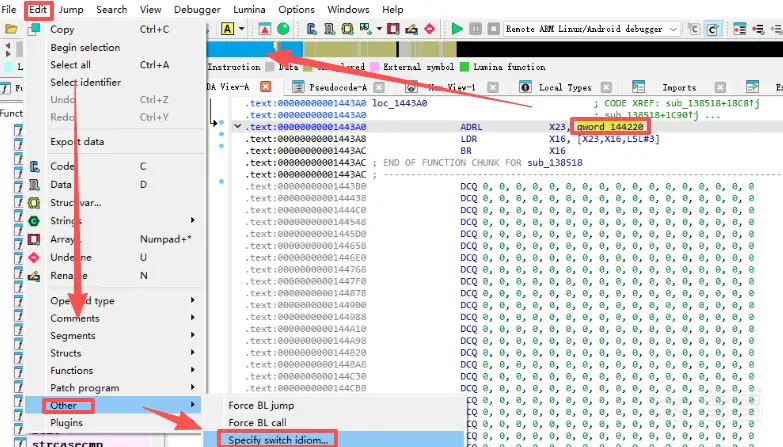The height and width of the screenshot is (447, 783).
Task: Open the Other submenu
Action: coord(113,405)
